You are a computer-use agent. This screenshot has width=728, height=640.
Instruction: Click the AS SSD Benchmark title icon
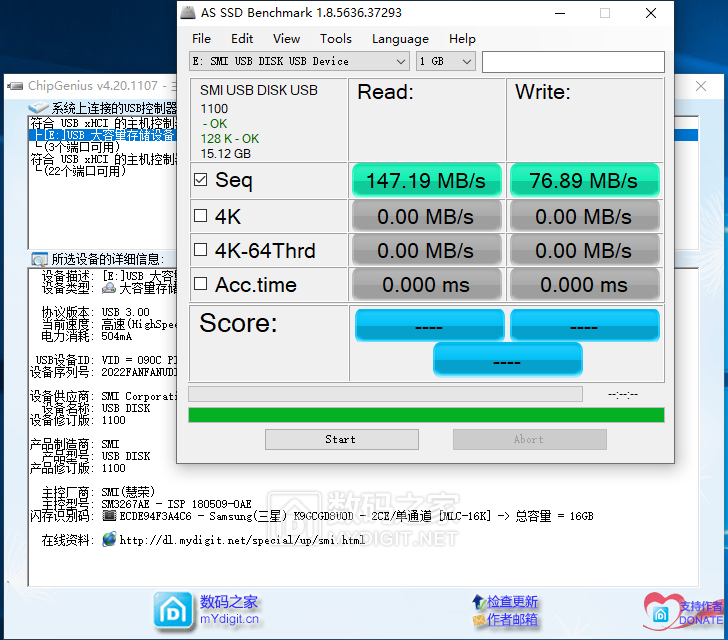coord(188,13)
